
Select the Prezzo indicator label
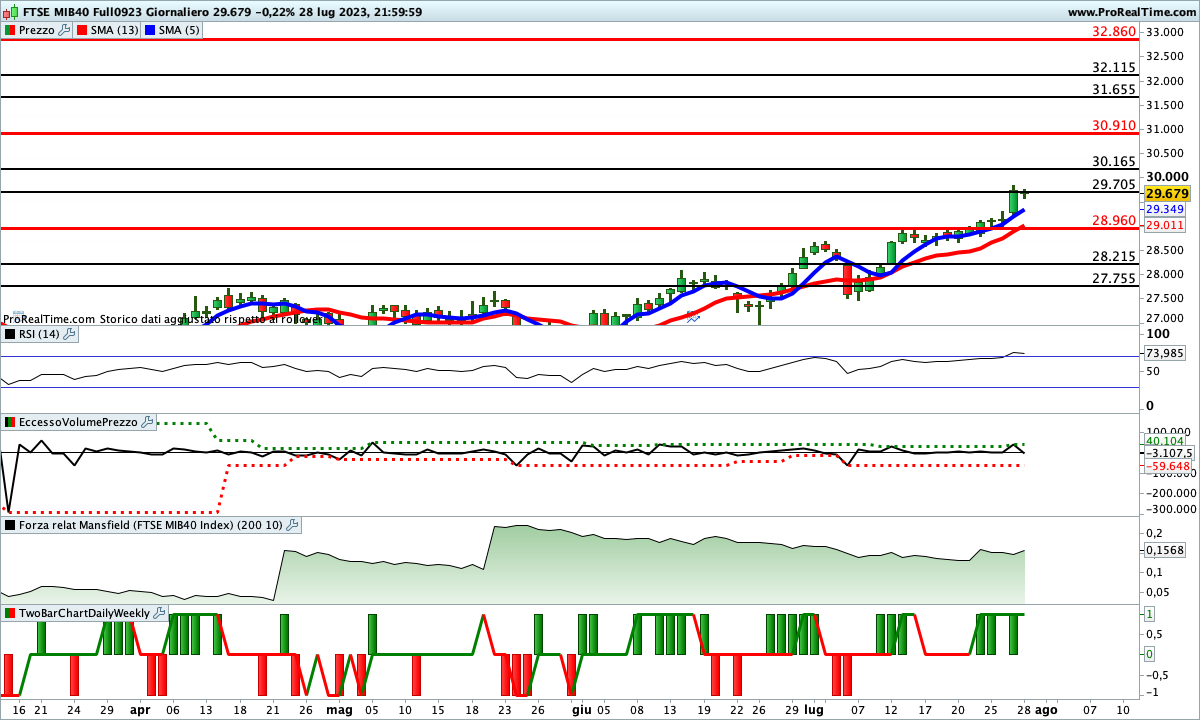(x=37, y=30)
